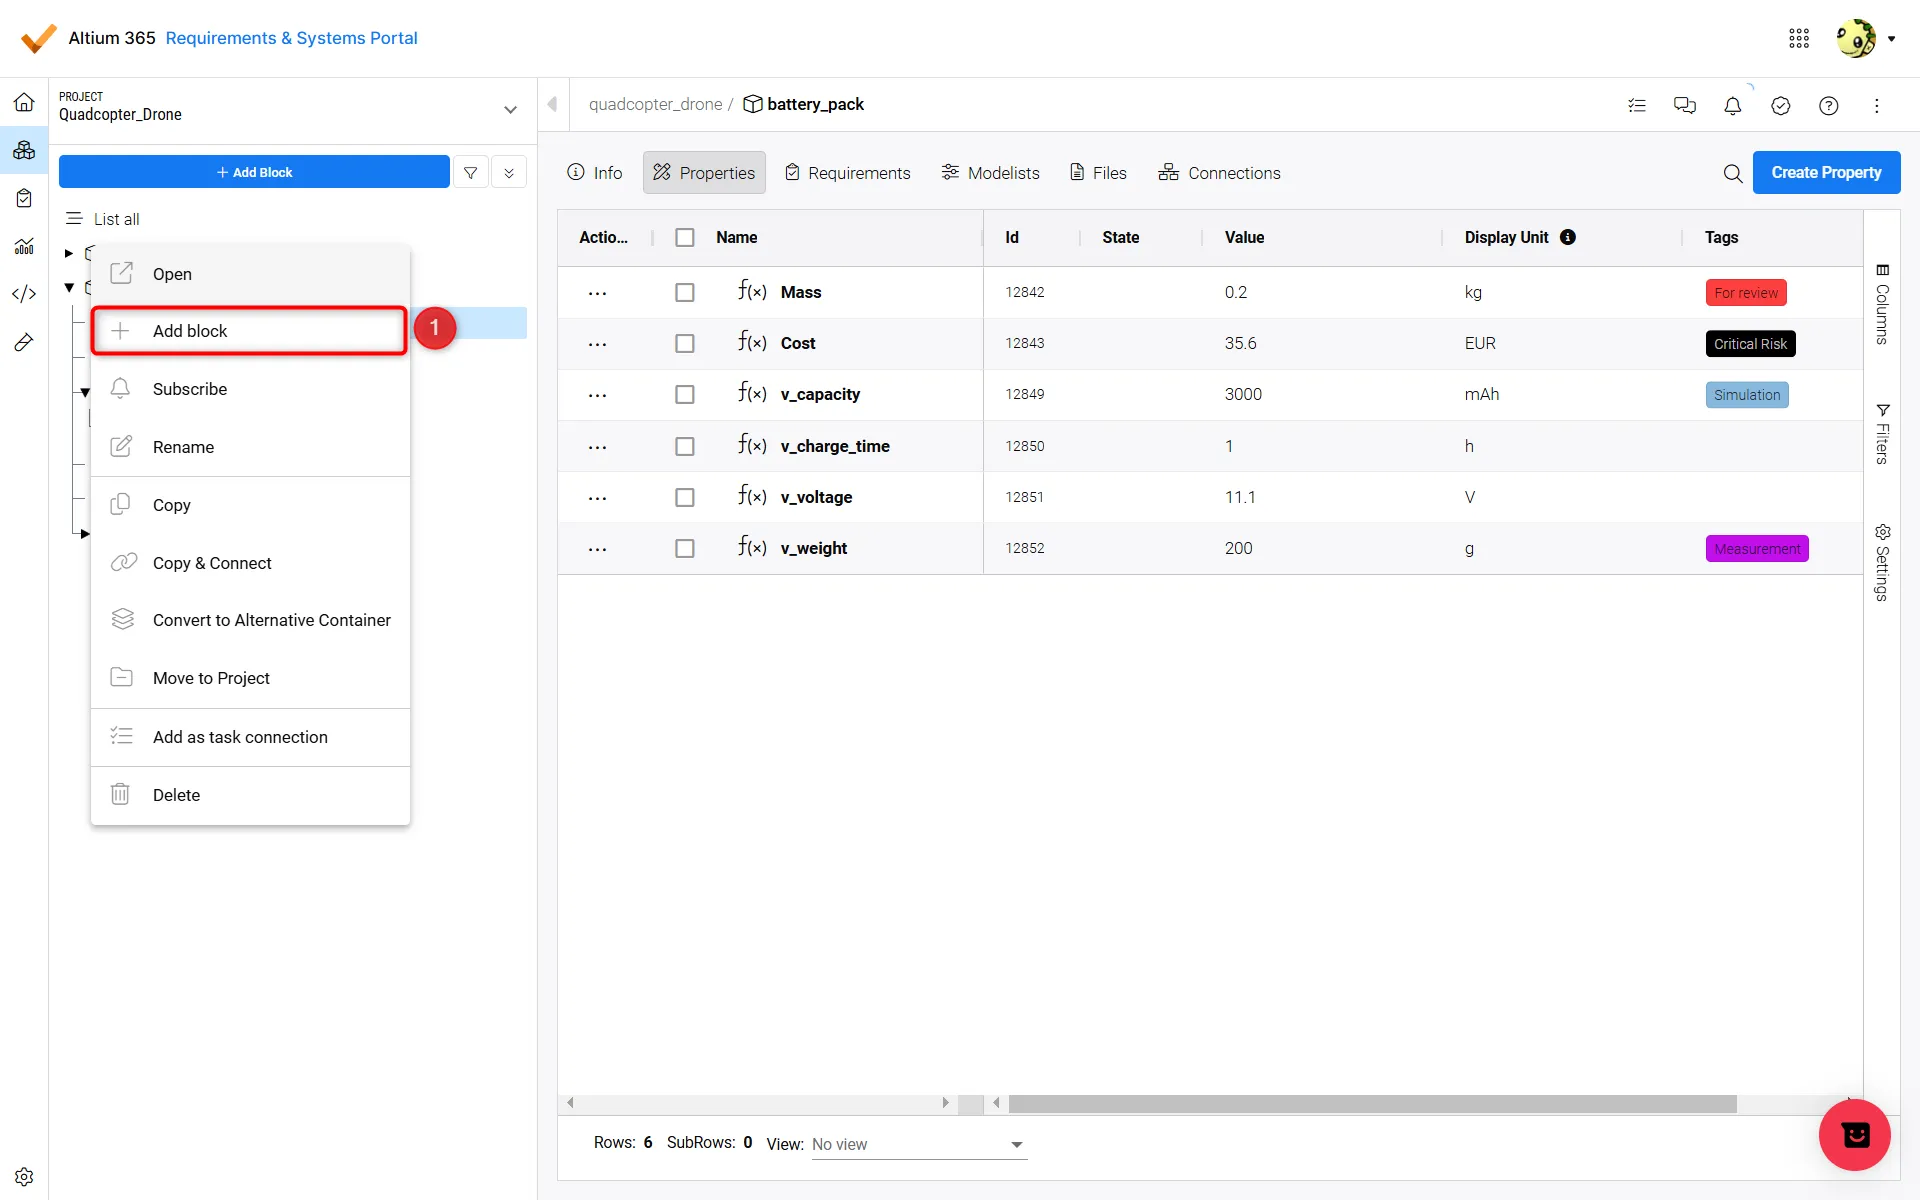
Task: Open user avatar account menu arrow
Action: (1891, 38)
